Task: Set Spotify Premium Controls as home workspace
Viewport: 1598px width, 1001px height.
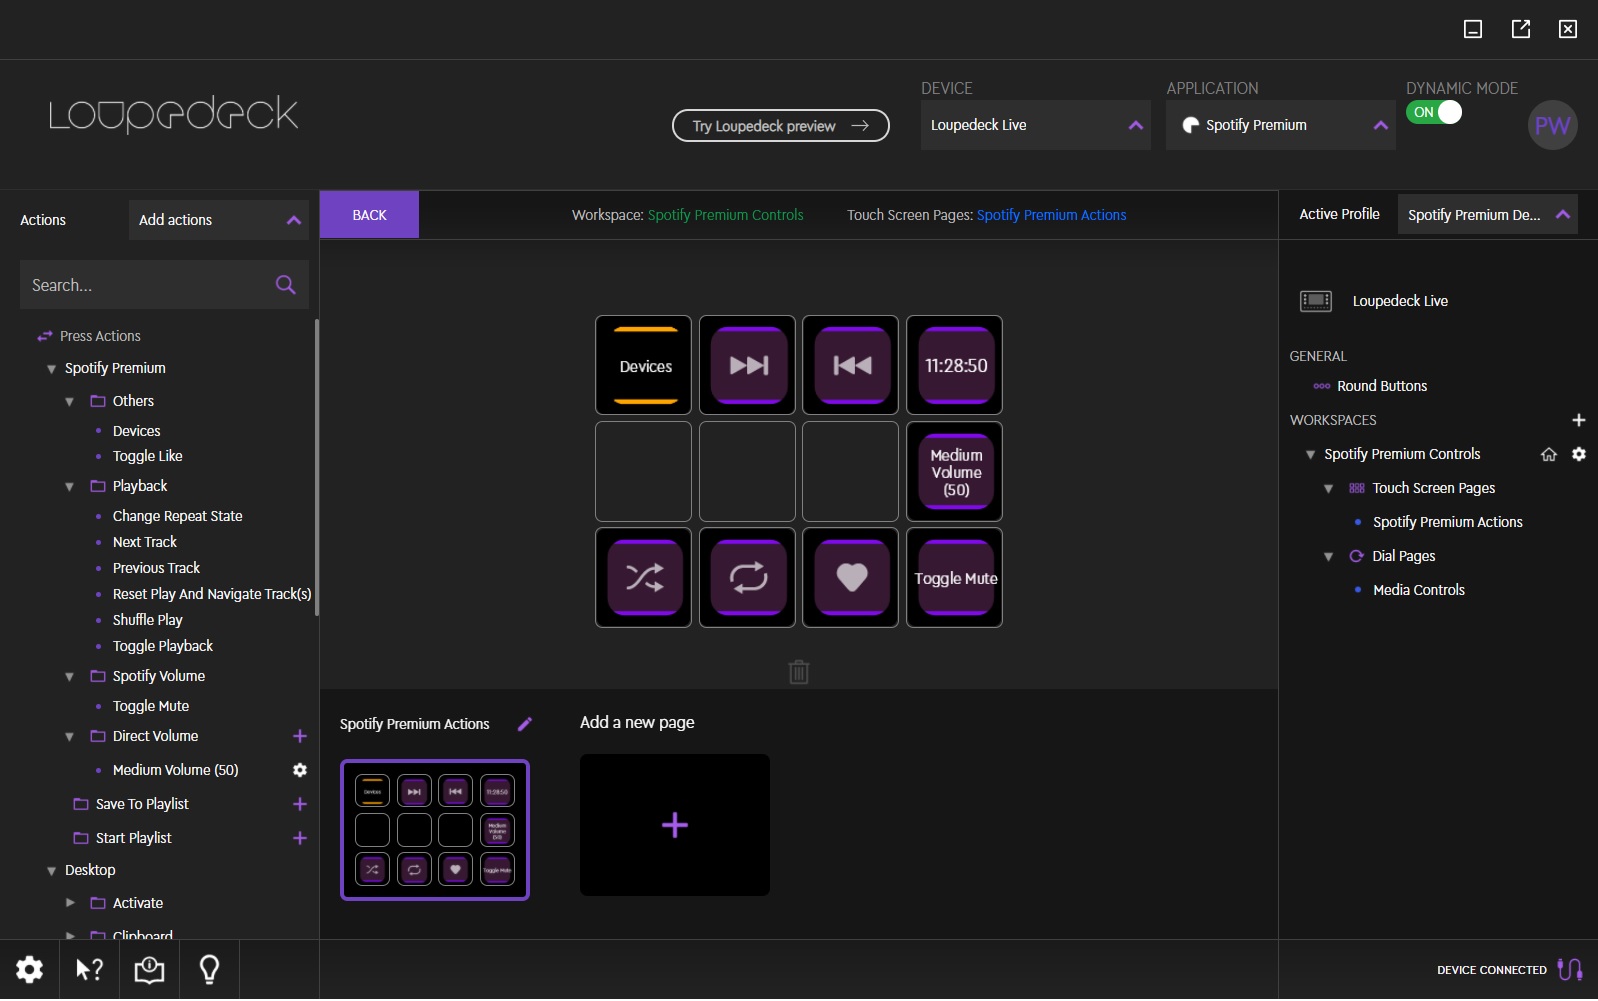Action: click(1549, 454)
